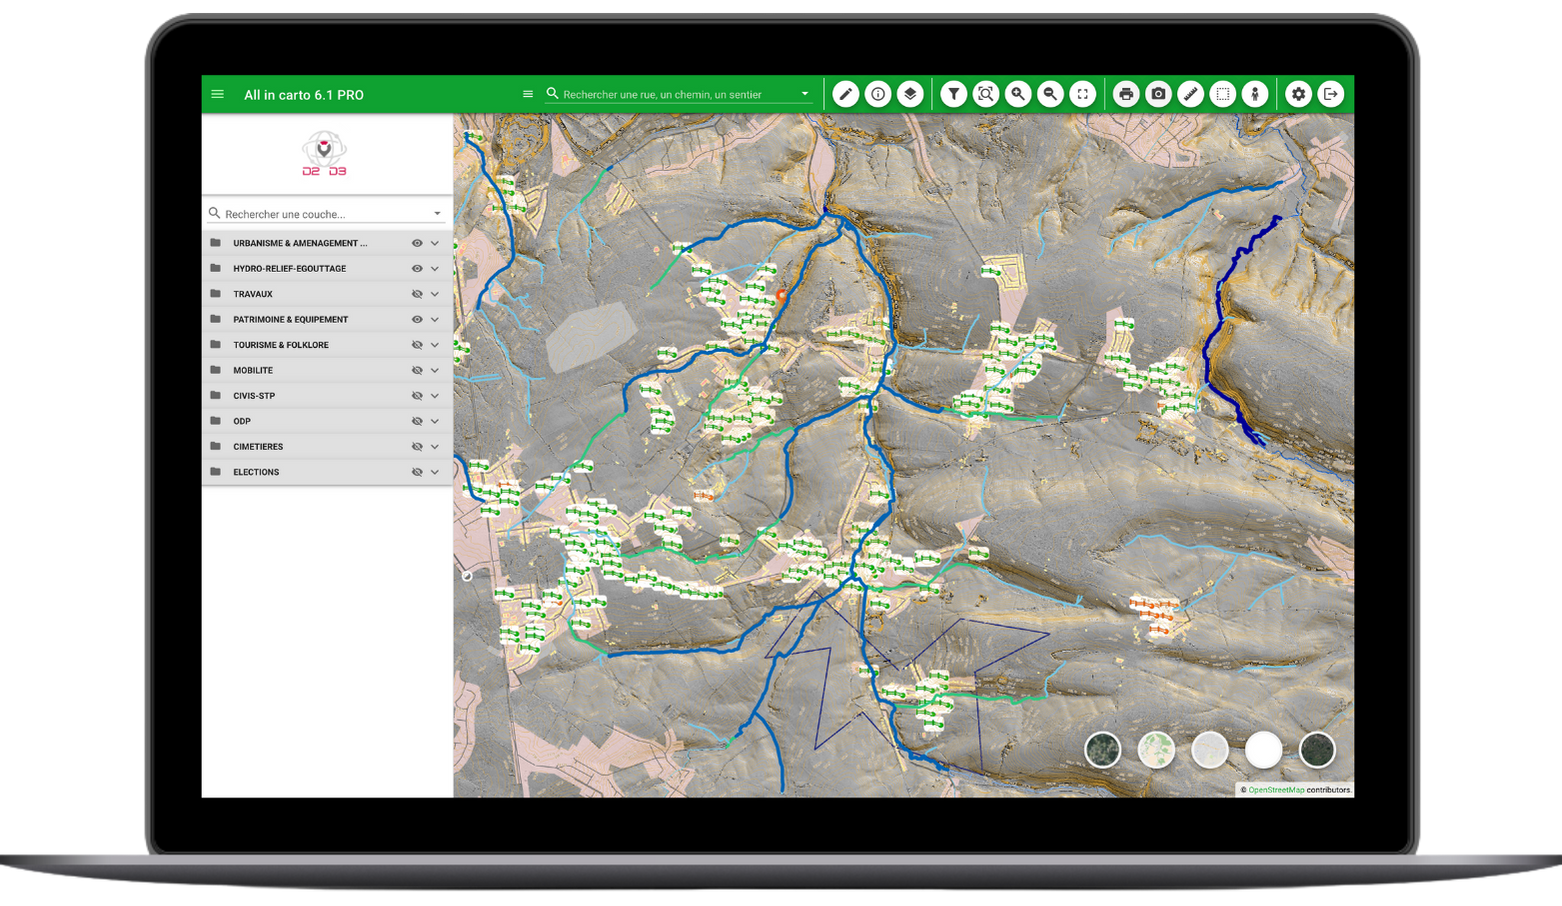Open the layer search dropdown arrow
Image resolution: width=1562 pixels, height=906 pixels.
437,214
